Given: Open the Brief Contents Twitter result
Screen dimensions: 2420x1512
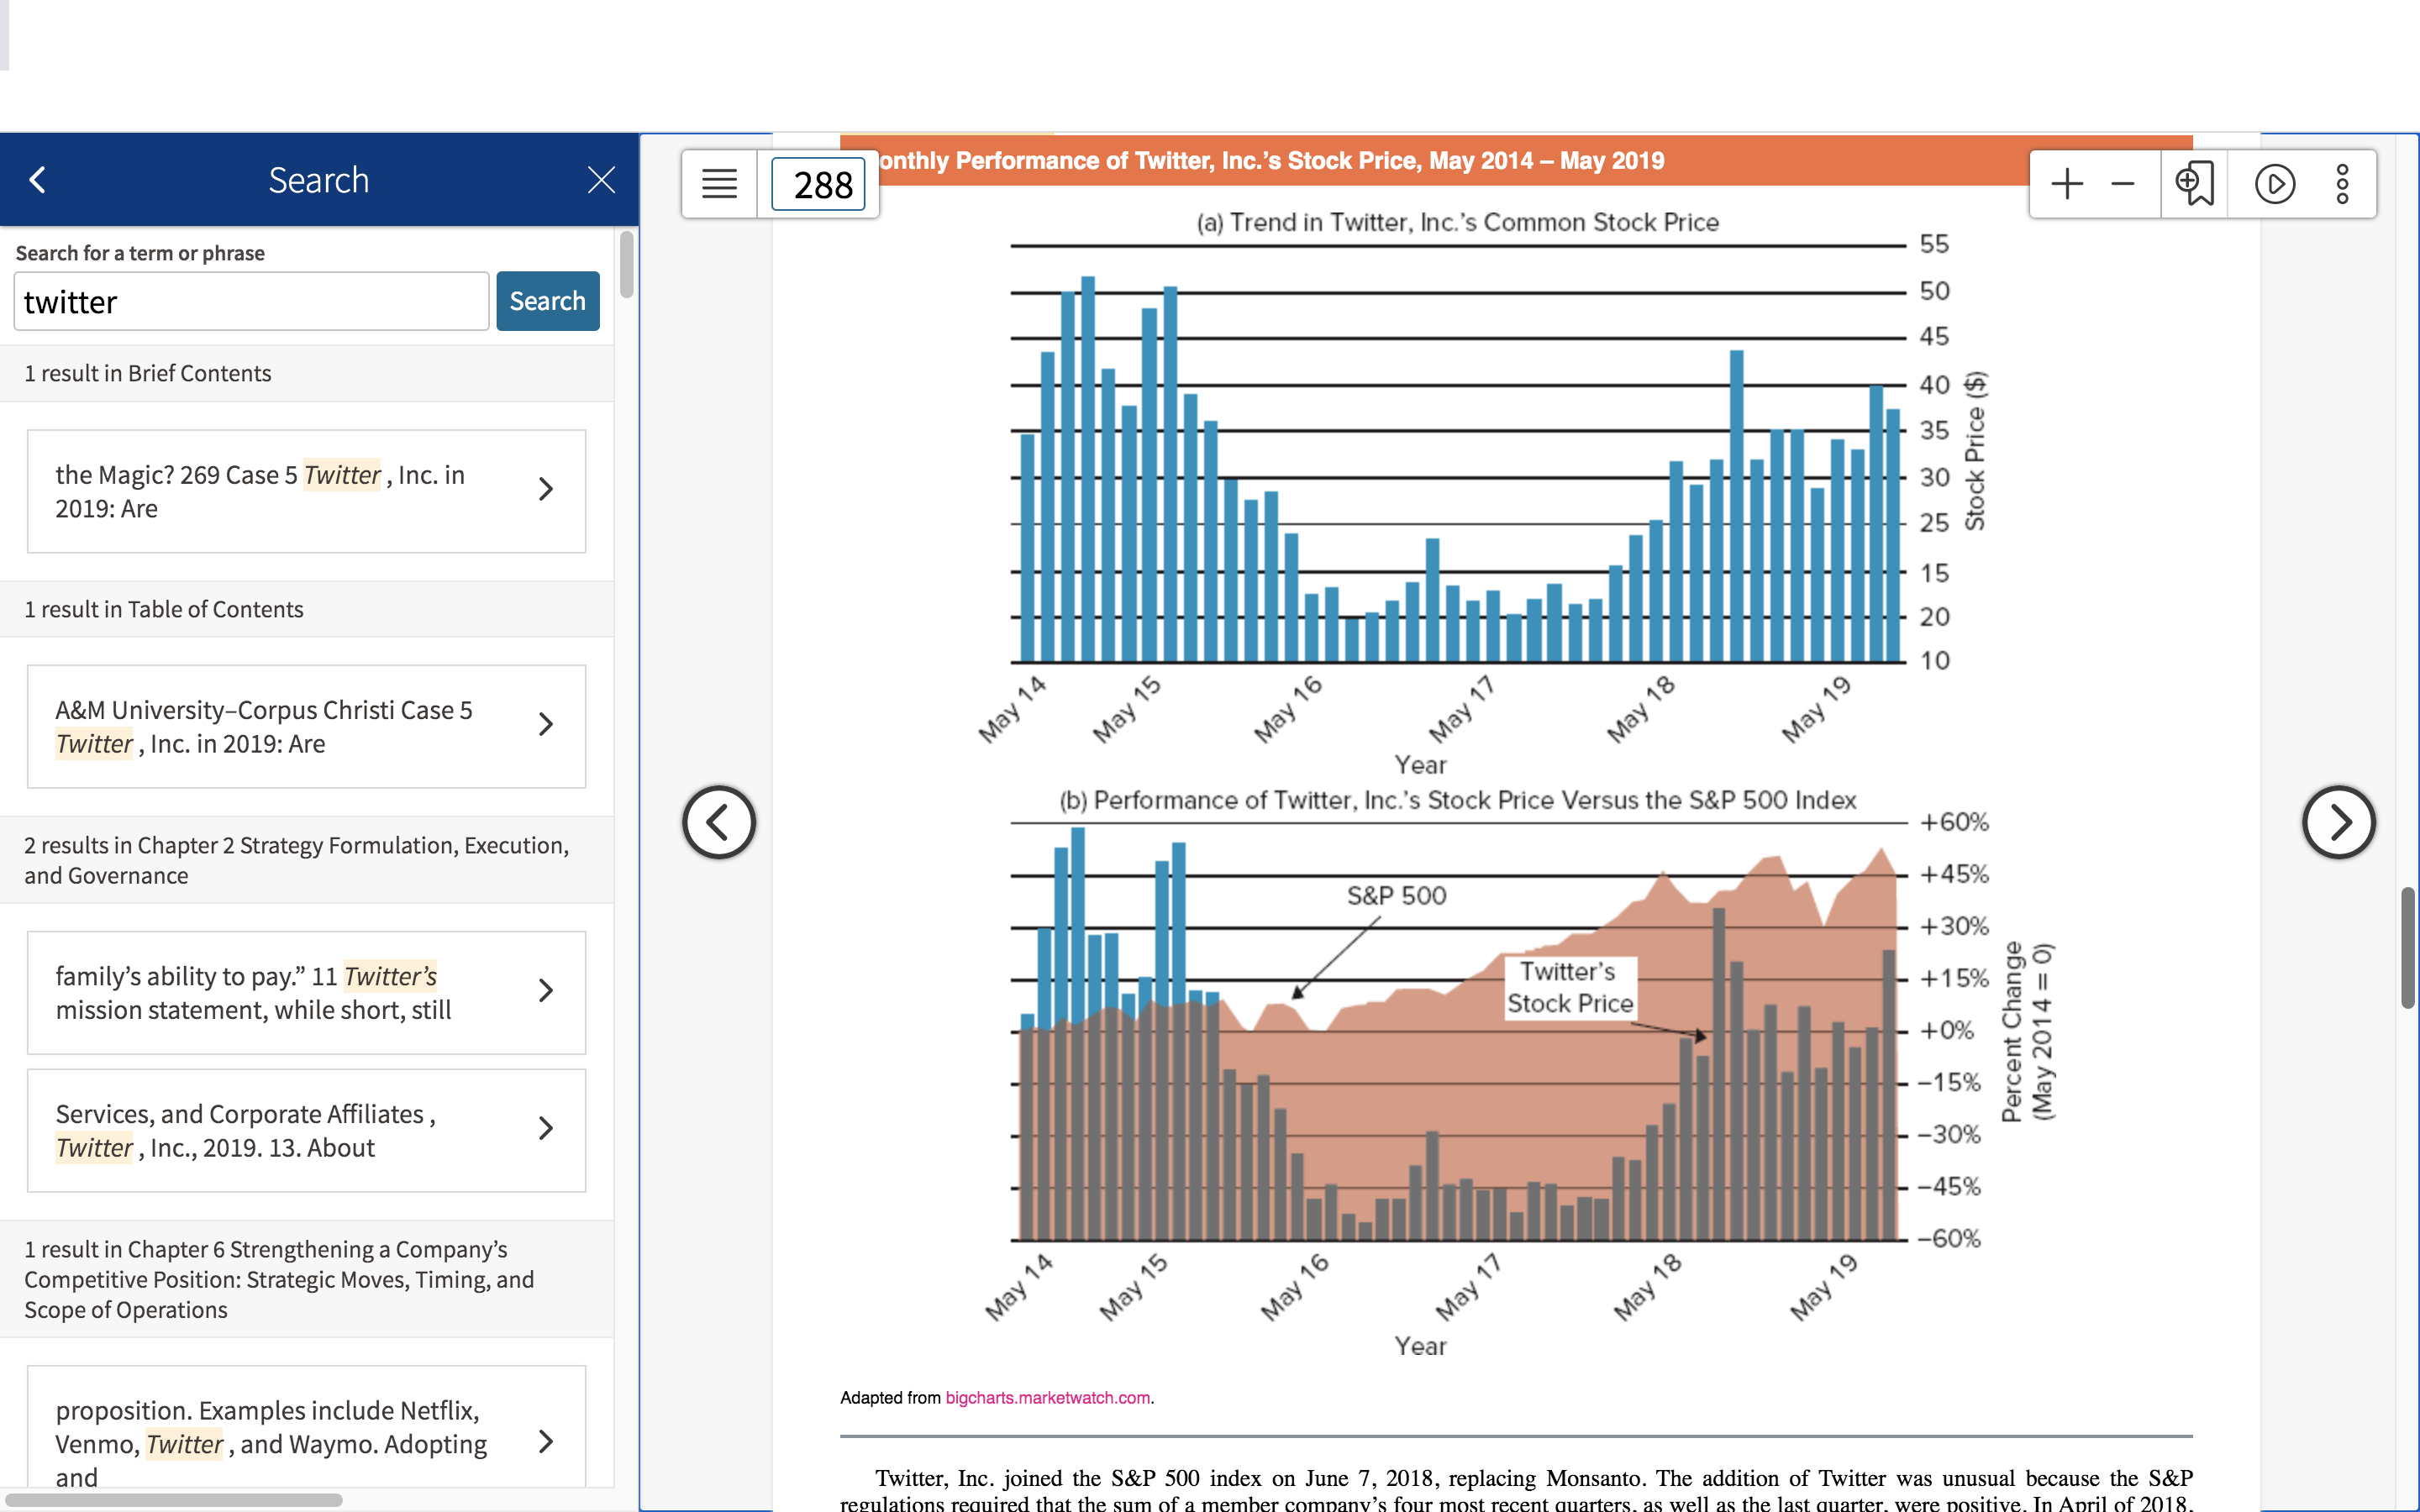Looking at the screenshot, I should (306, 491).
